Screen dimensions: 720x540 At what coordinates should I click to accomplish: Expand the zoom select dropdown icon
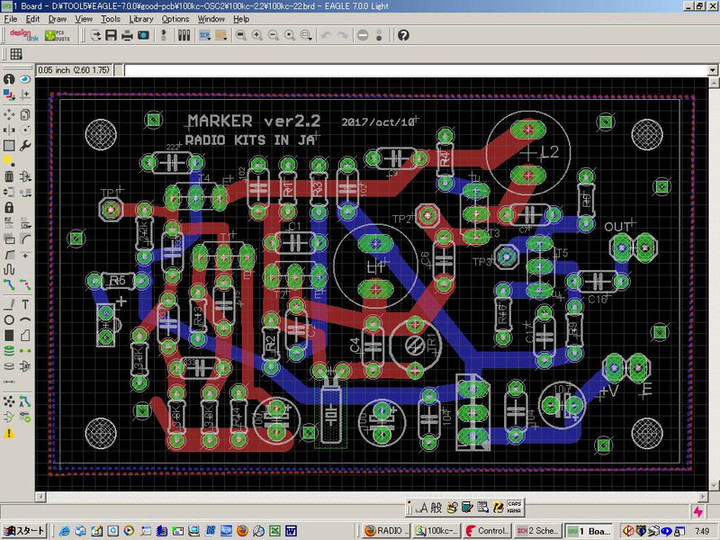click(305, 35)
